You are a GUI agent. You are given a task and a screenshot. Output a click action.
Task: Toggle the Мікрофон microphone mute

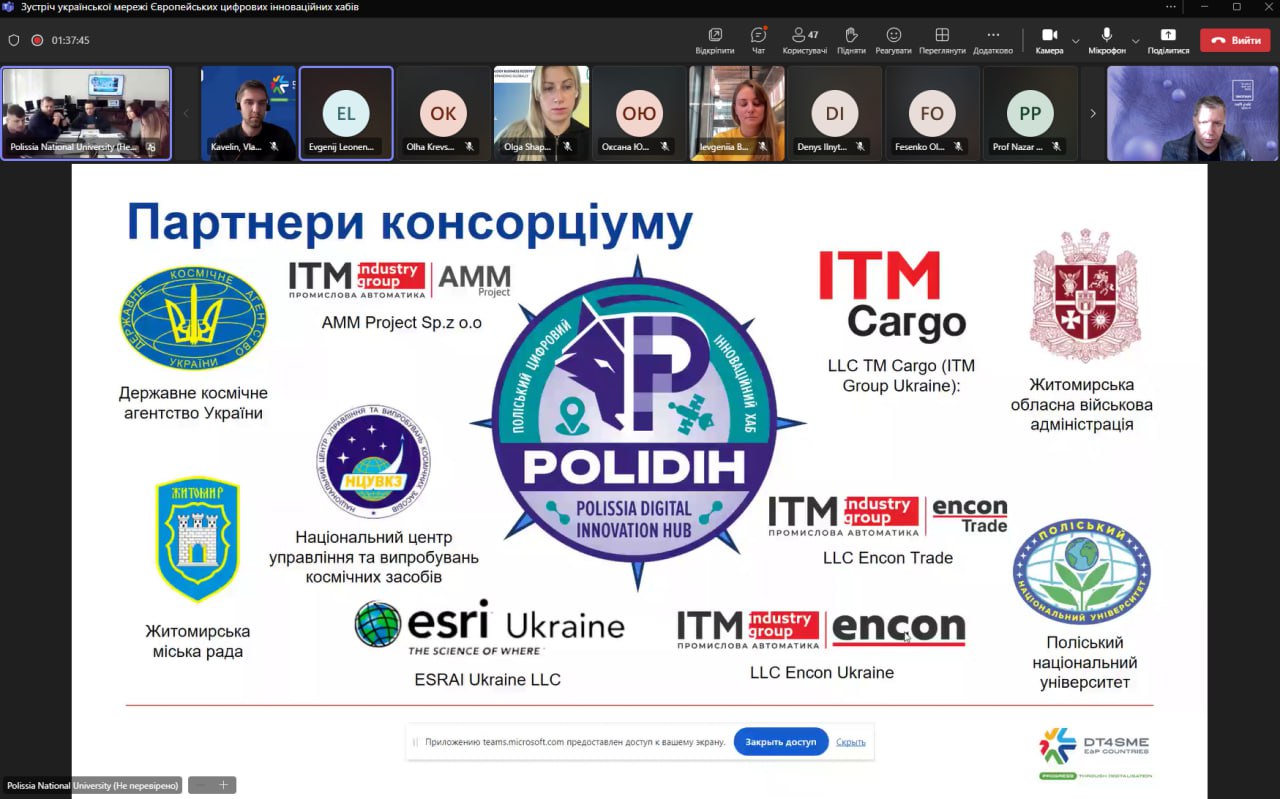1107,38
